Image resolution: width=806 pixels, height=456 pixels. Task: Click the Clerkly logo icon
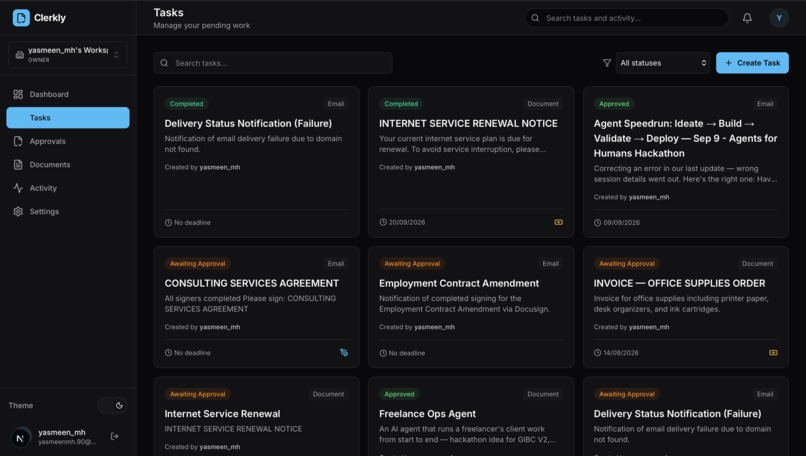21,17
